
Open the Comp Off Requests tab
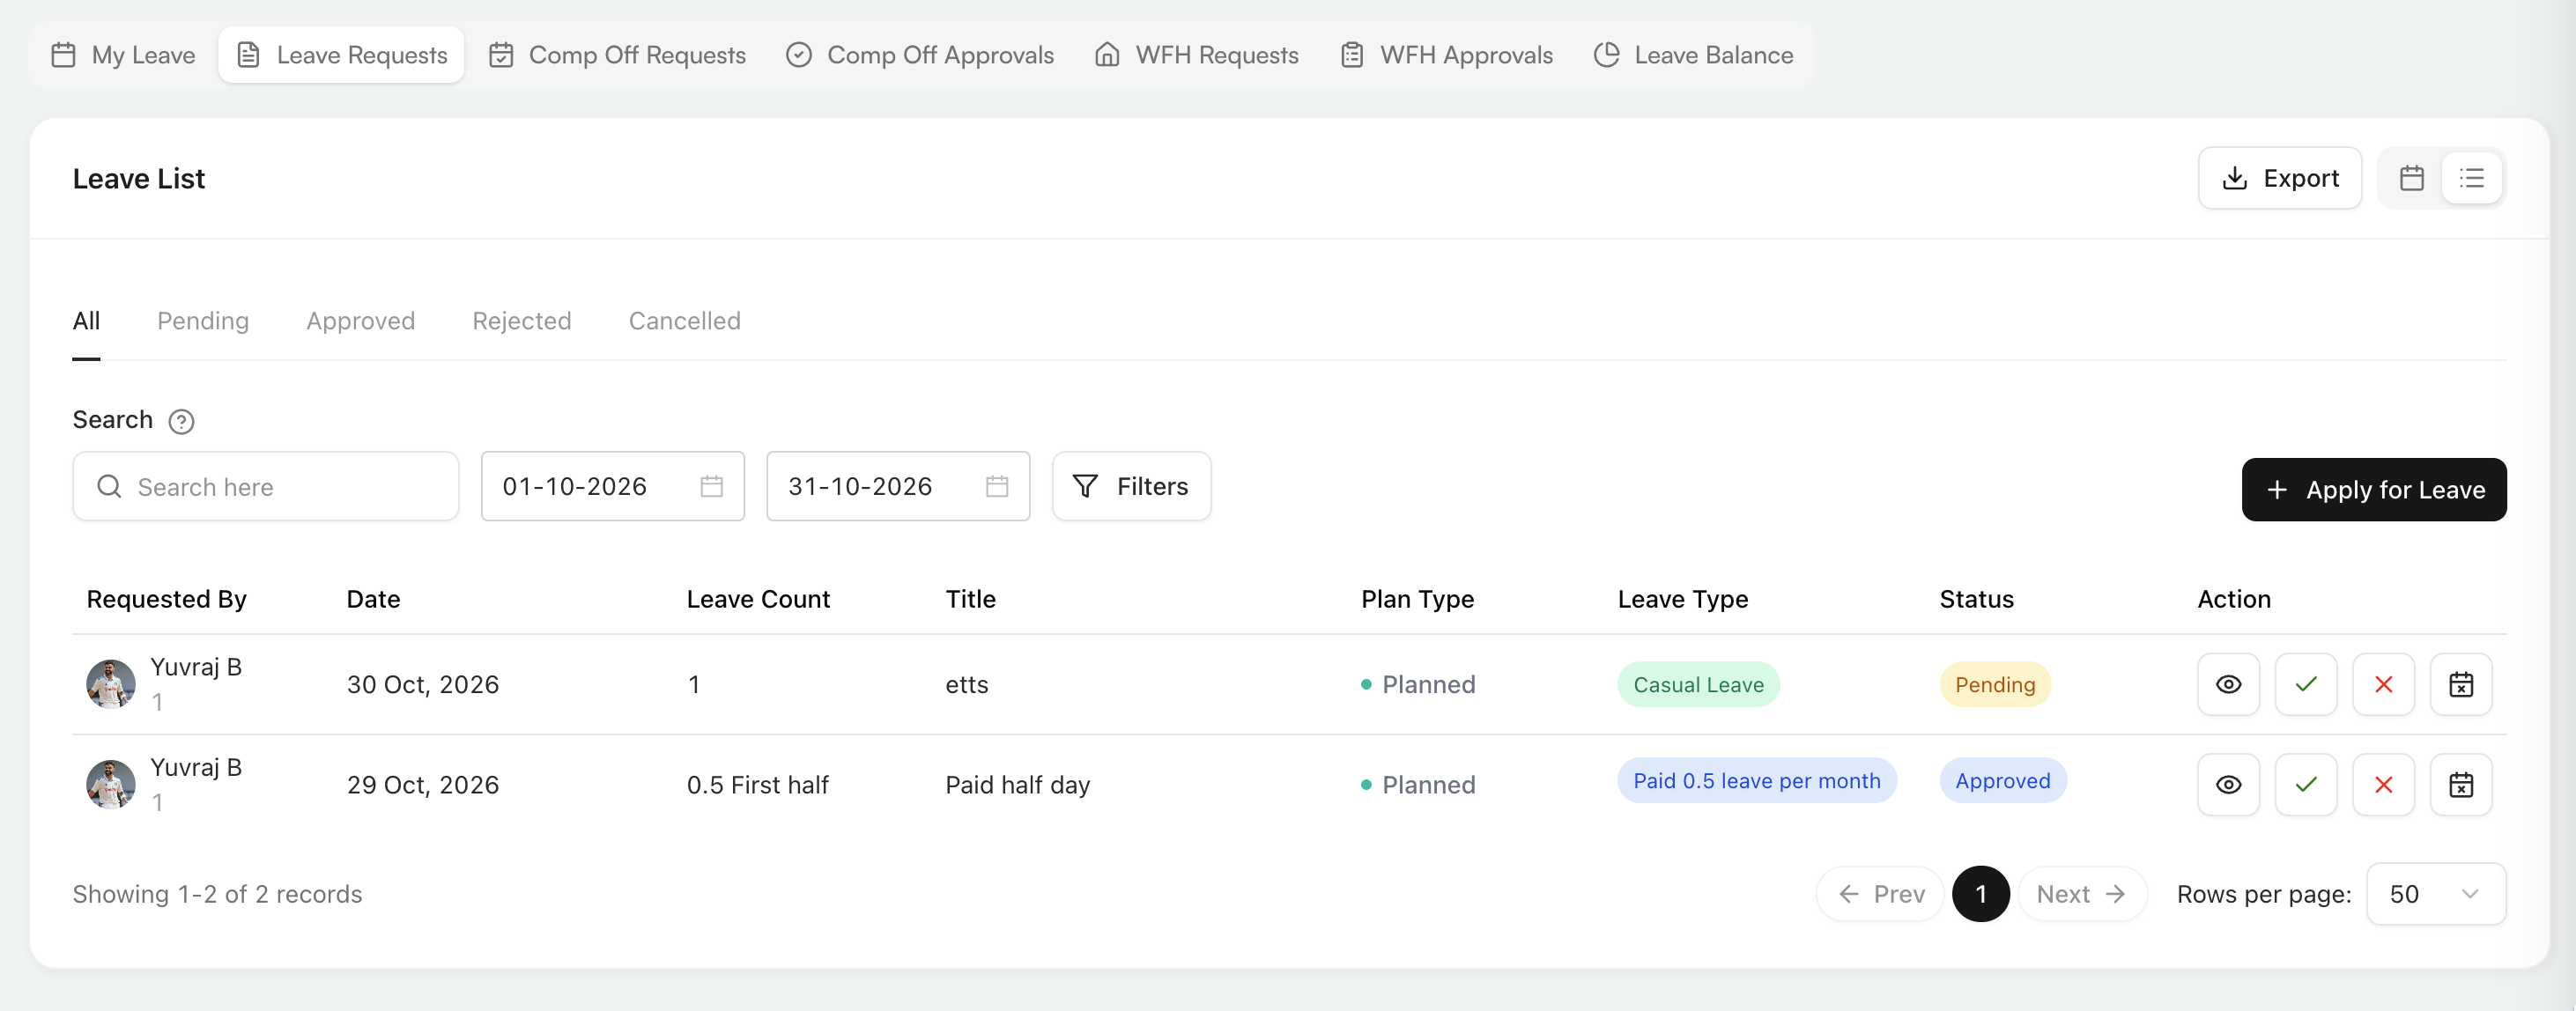(x=617, y=55)
